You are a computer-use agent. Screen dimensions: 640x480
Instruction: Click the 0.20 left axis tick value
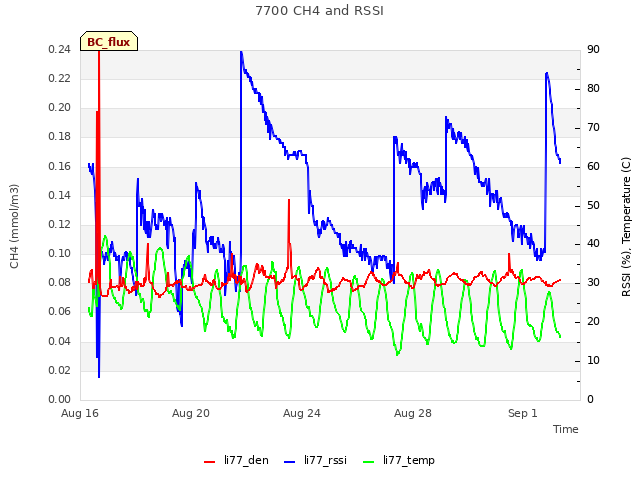[x=60, y=107]
